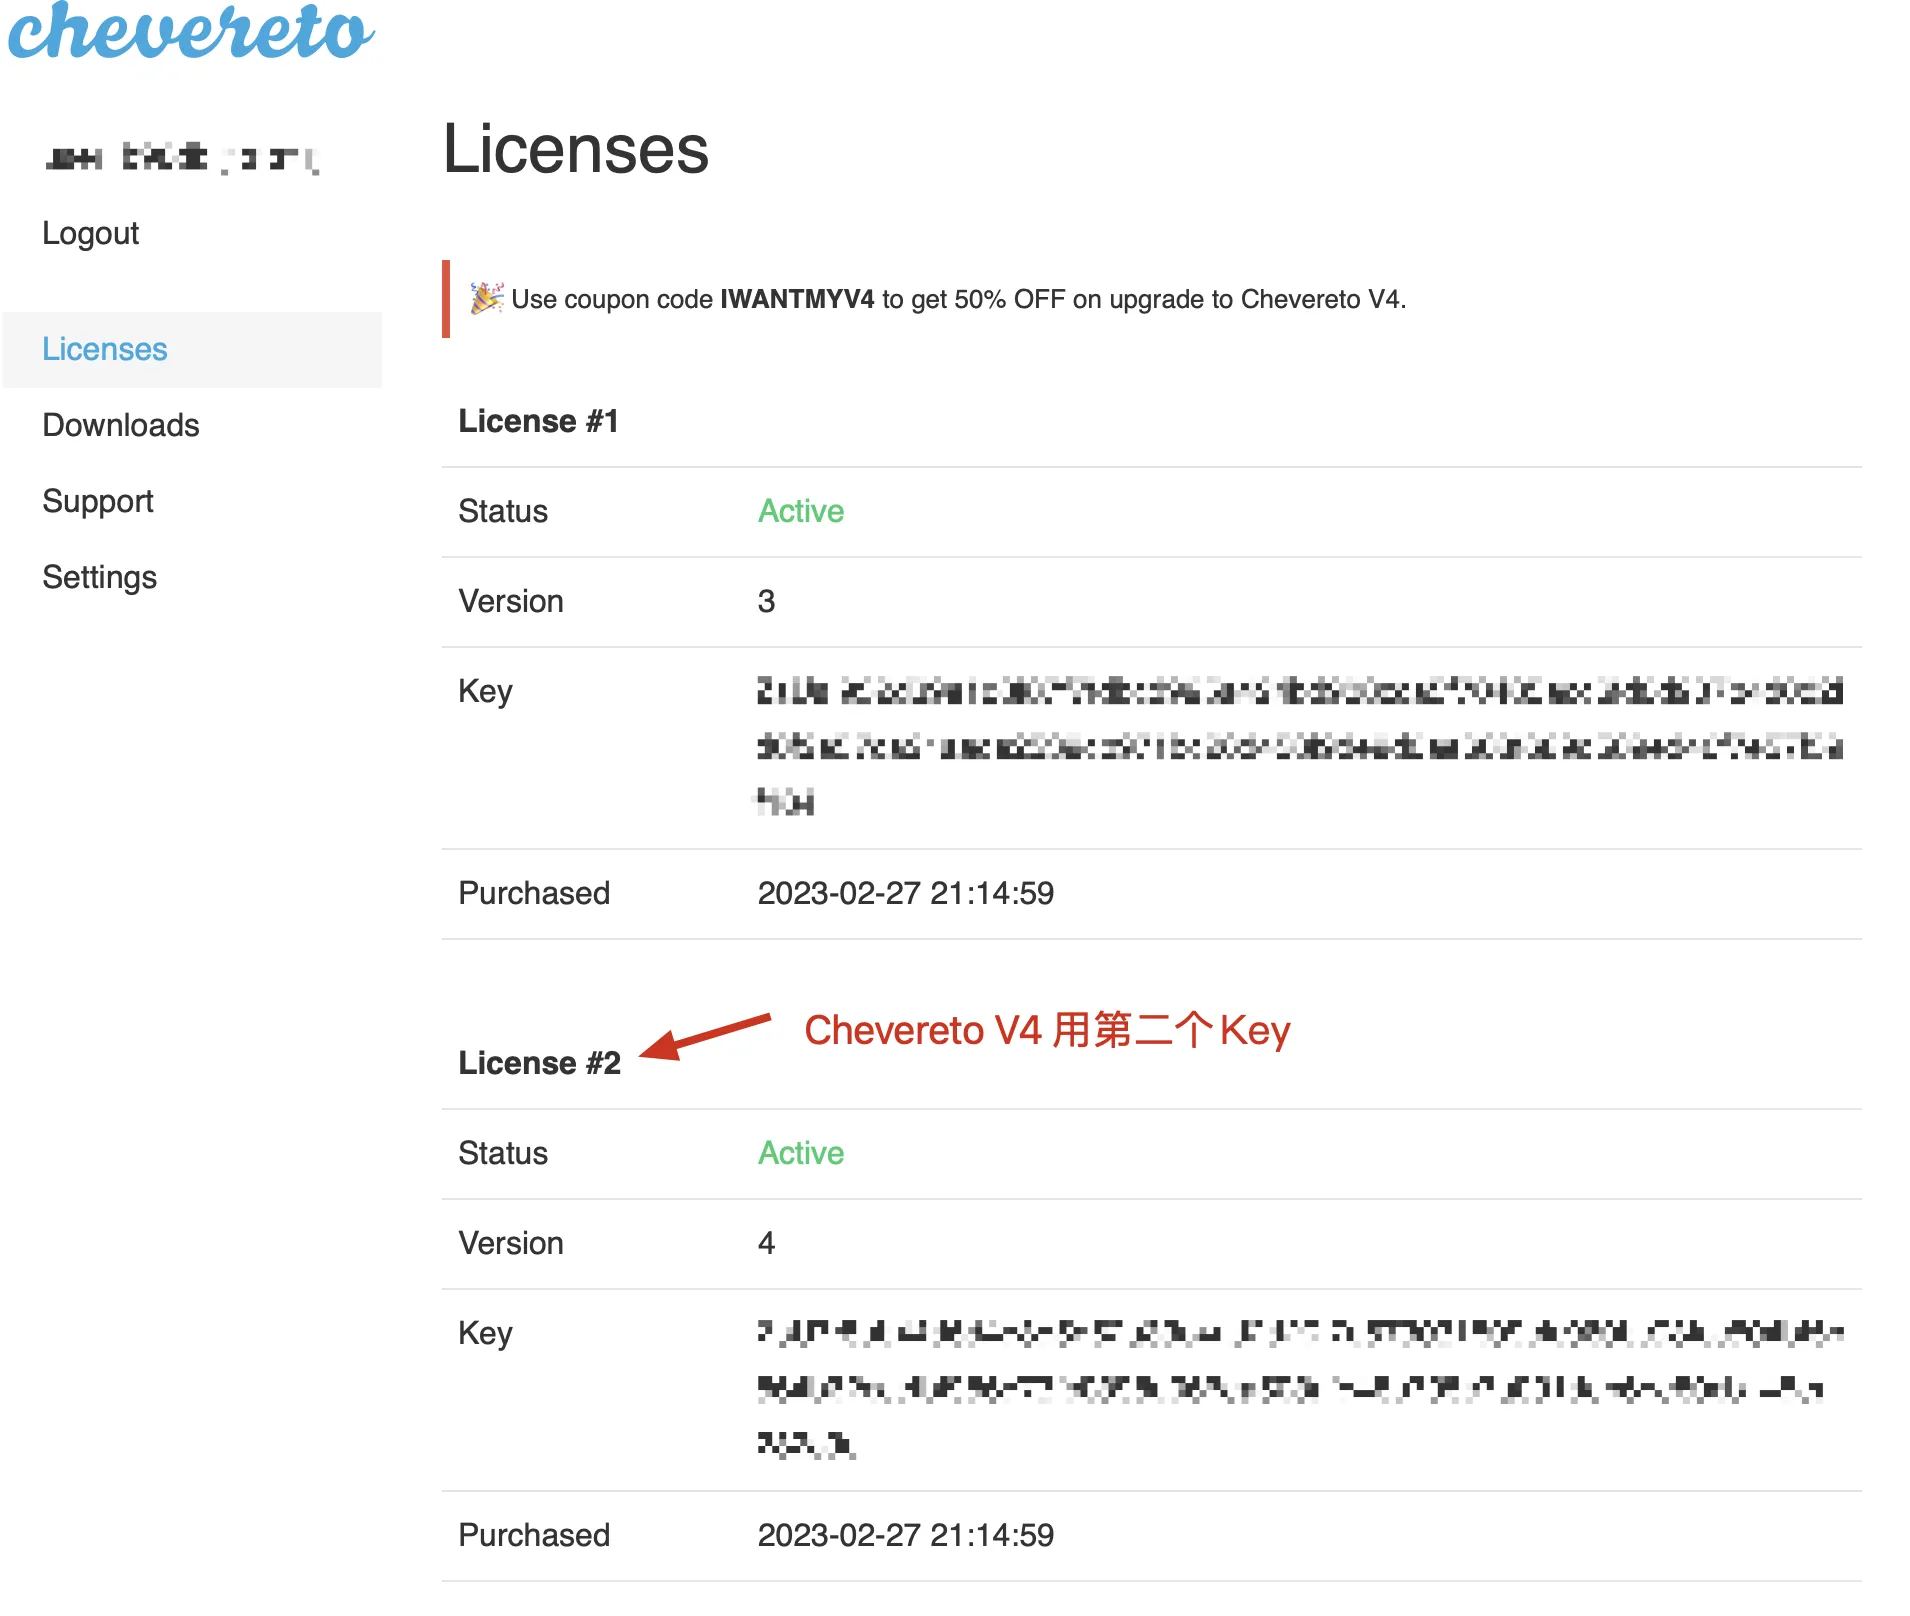Click Logout to sign out
The height and width of the screenshot is (1616, 1910).
pyautogui.click(x=90, y=232)
